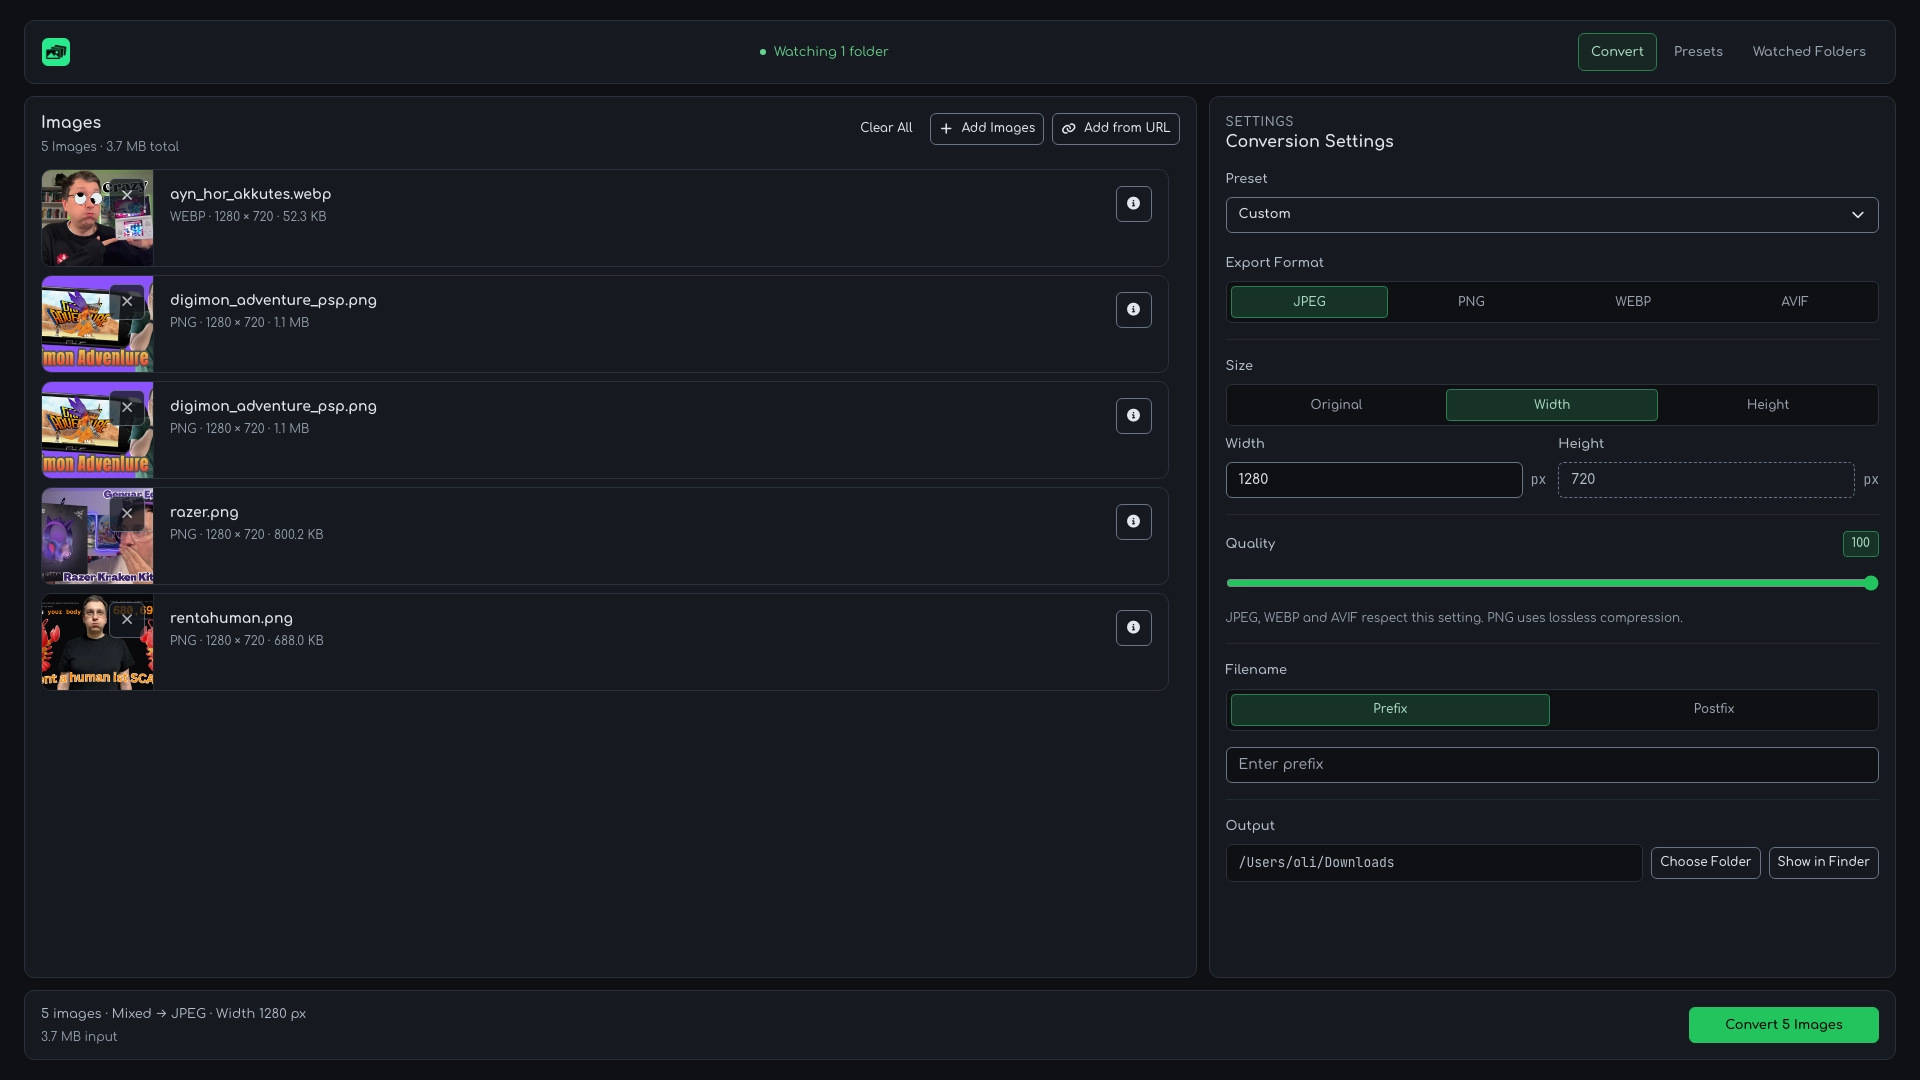1920x1080 pixels.
Task: Click the Height input field showing 720
Action: pyautogui.click(x=1706, y=480)
